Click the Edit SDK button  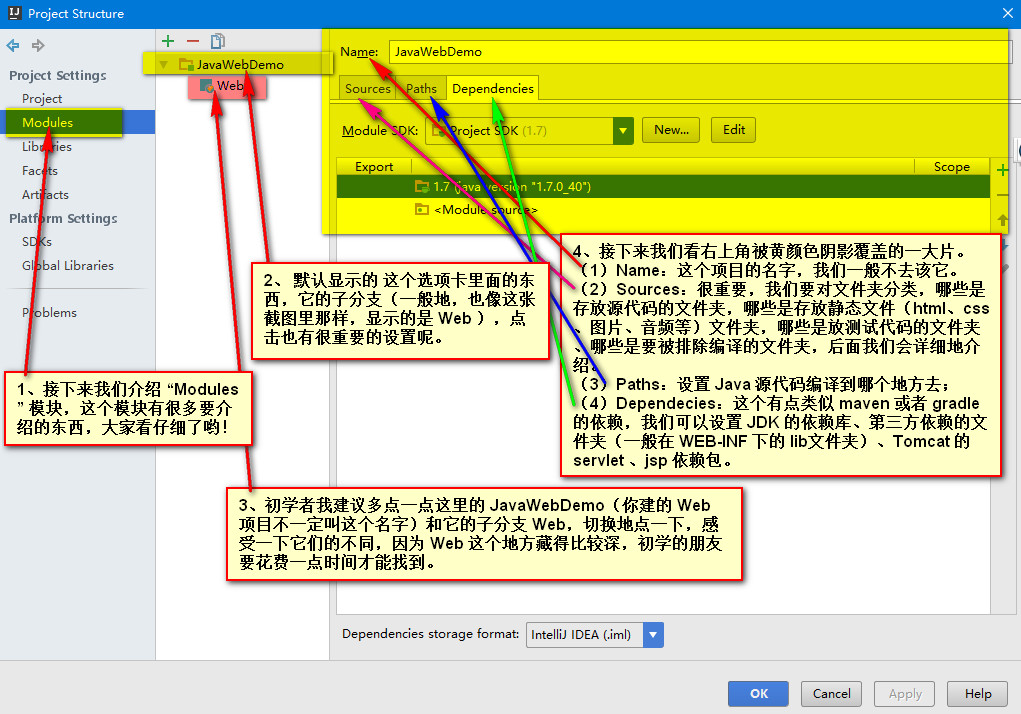click(x=734, y=130)
